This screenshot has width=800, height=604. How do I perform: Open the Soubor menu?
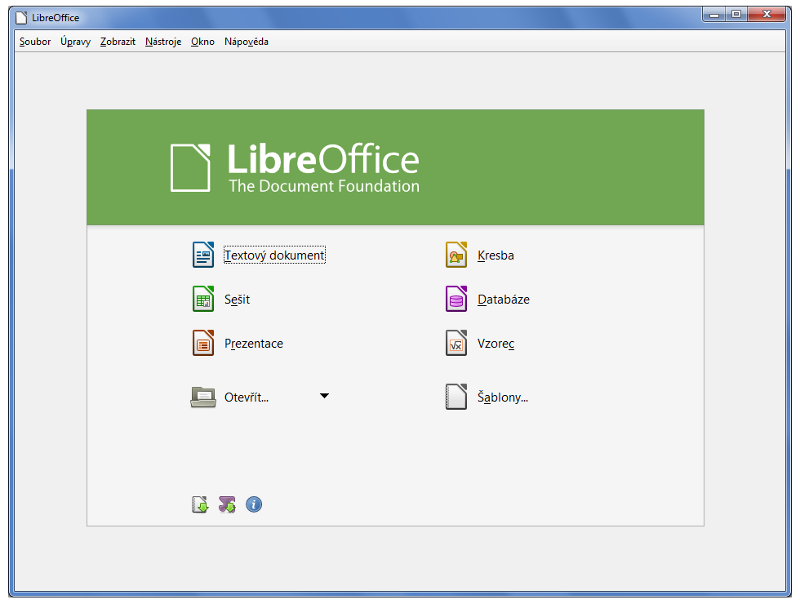pyautogui.click(x=35, y=42)
